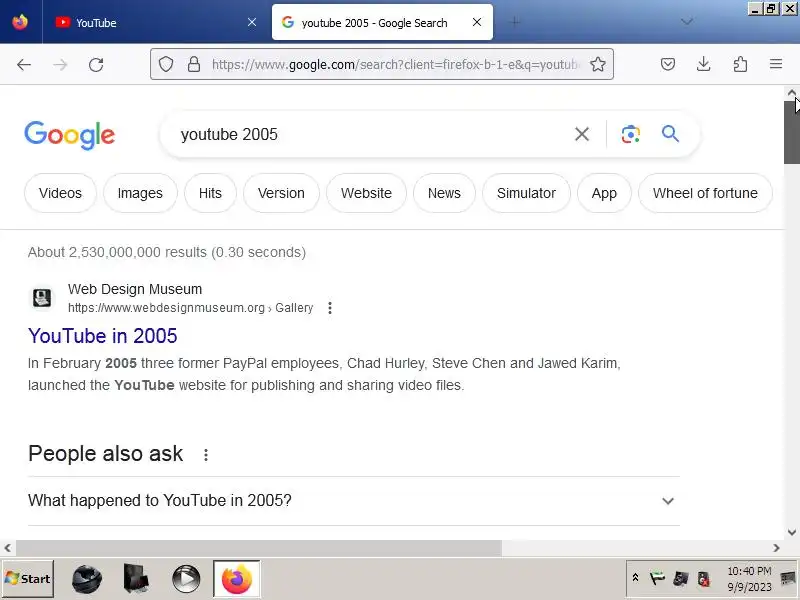Close the Google Search tab
Screen dimensions: 800x600
477,22
